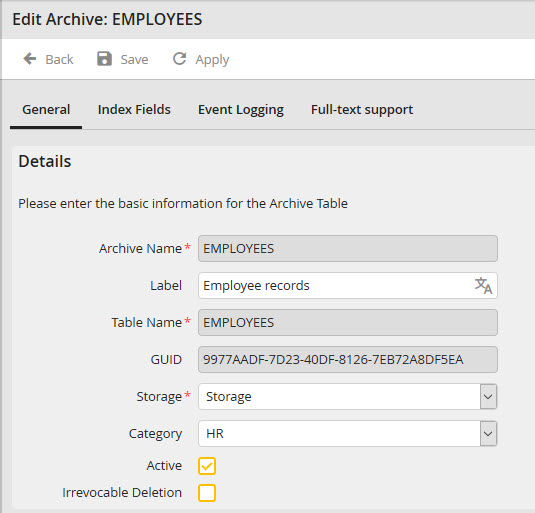Screen dimensions: 535x513
Task: Open the Index Fields tab
Action: coord(134,110)
